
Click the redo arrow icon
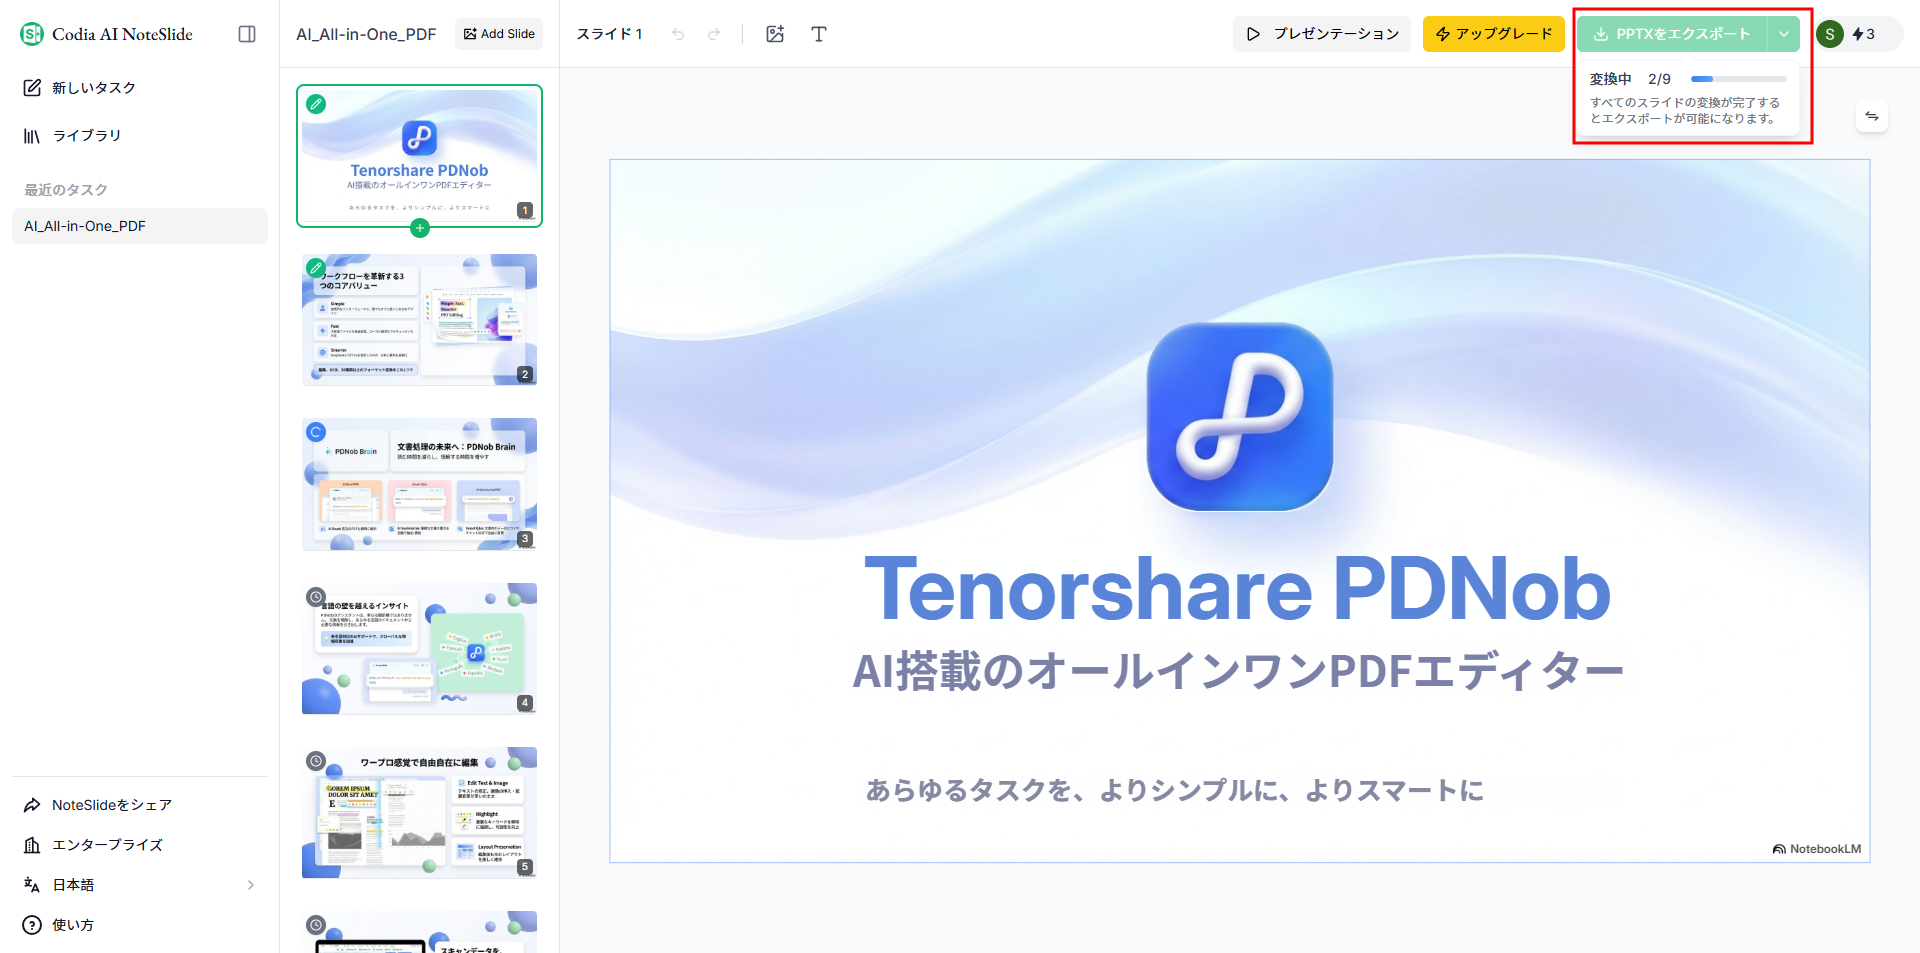pyautogui.click(x=714, y=34)
